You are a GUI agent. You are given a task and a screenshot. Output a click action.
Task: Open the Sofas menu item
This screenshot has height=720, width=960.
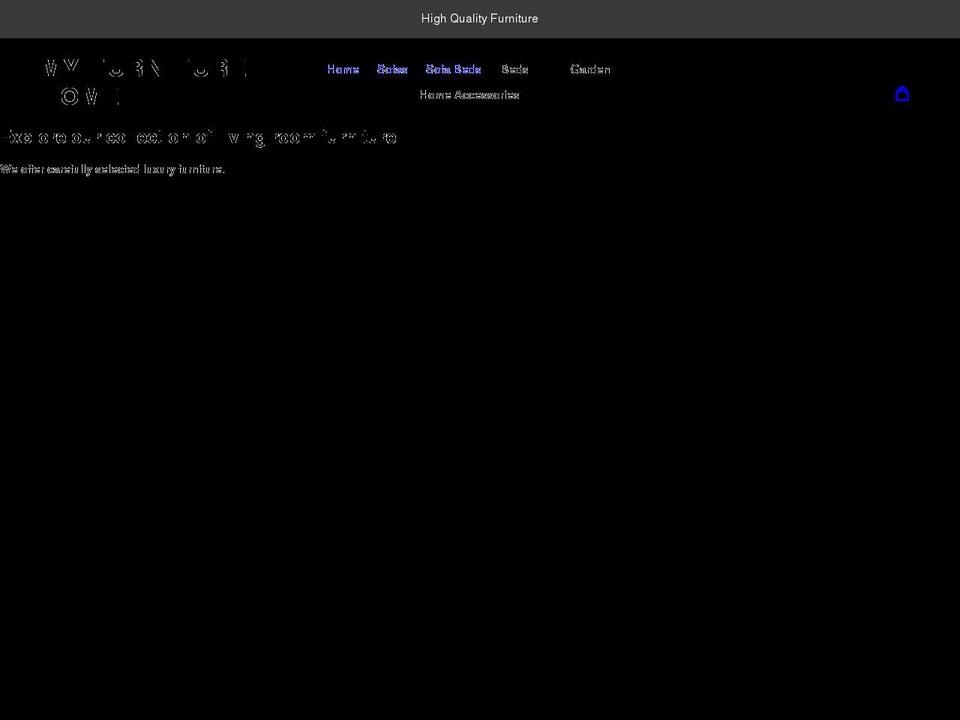coord(392,69)
